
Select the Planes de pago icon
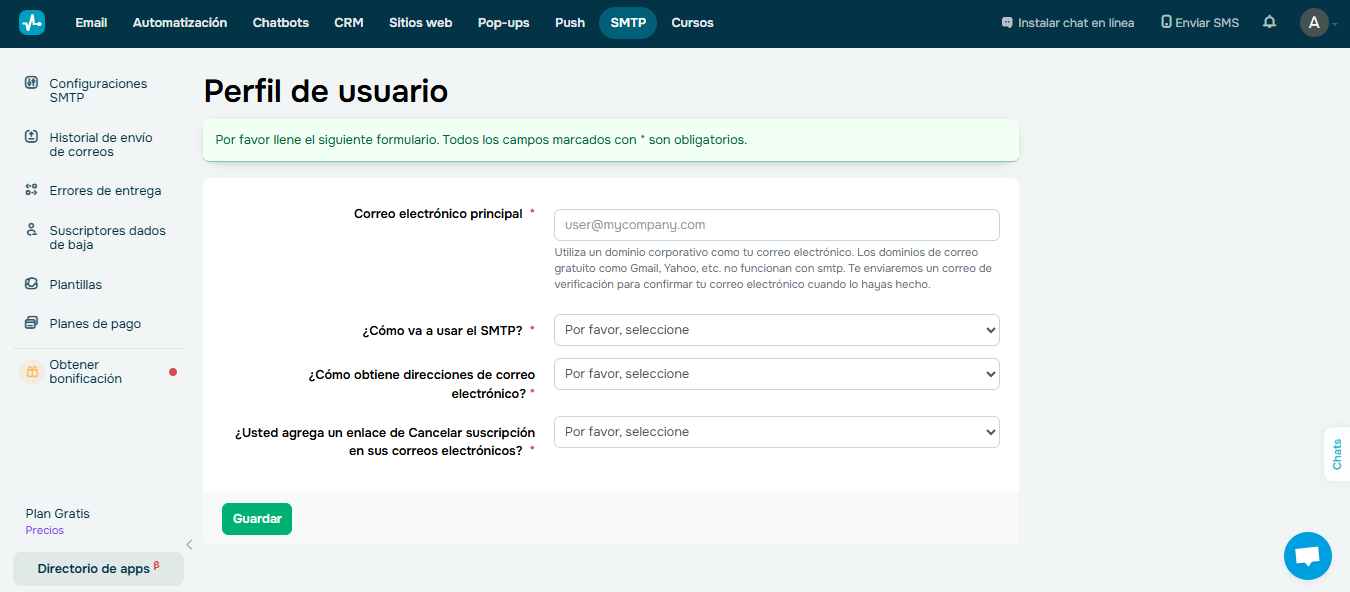(33, 323)
